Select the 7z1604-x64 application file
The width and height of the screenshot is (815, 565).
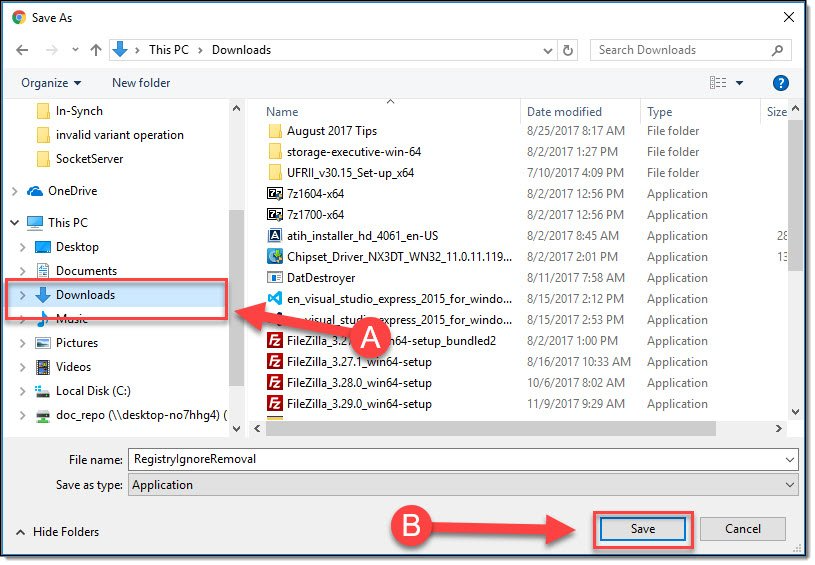315,194
